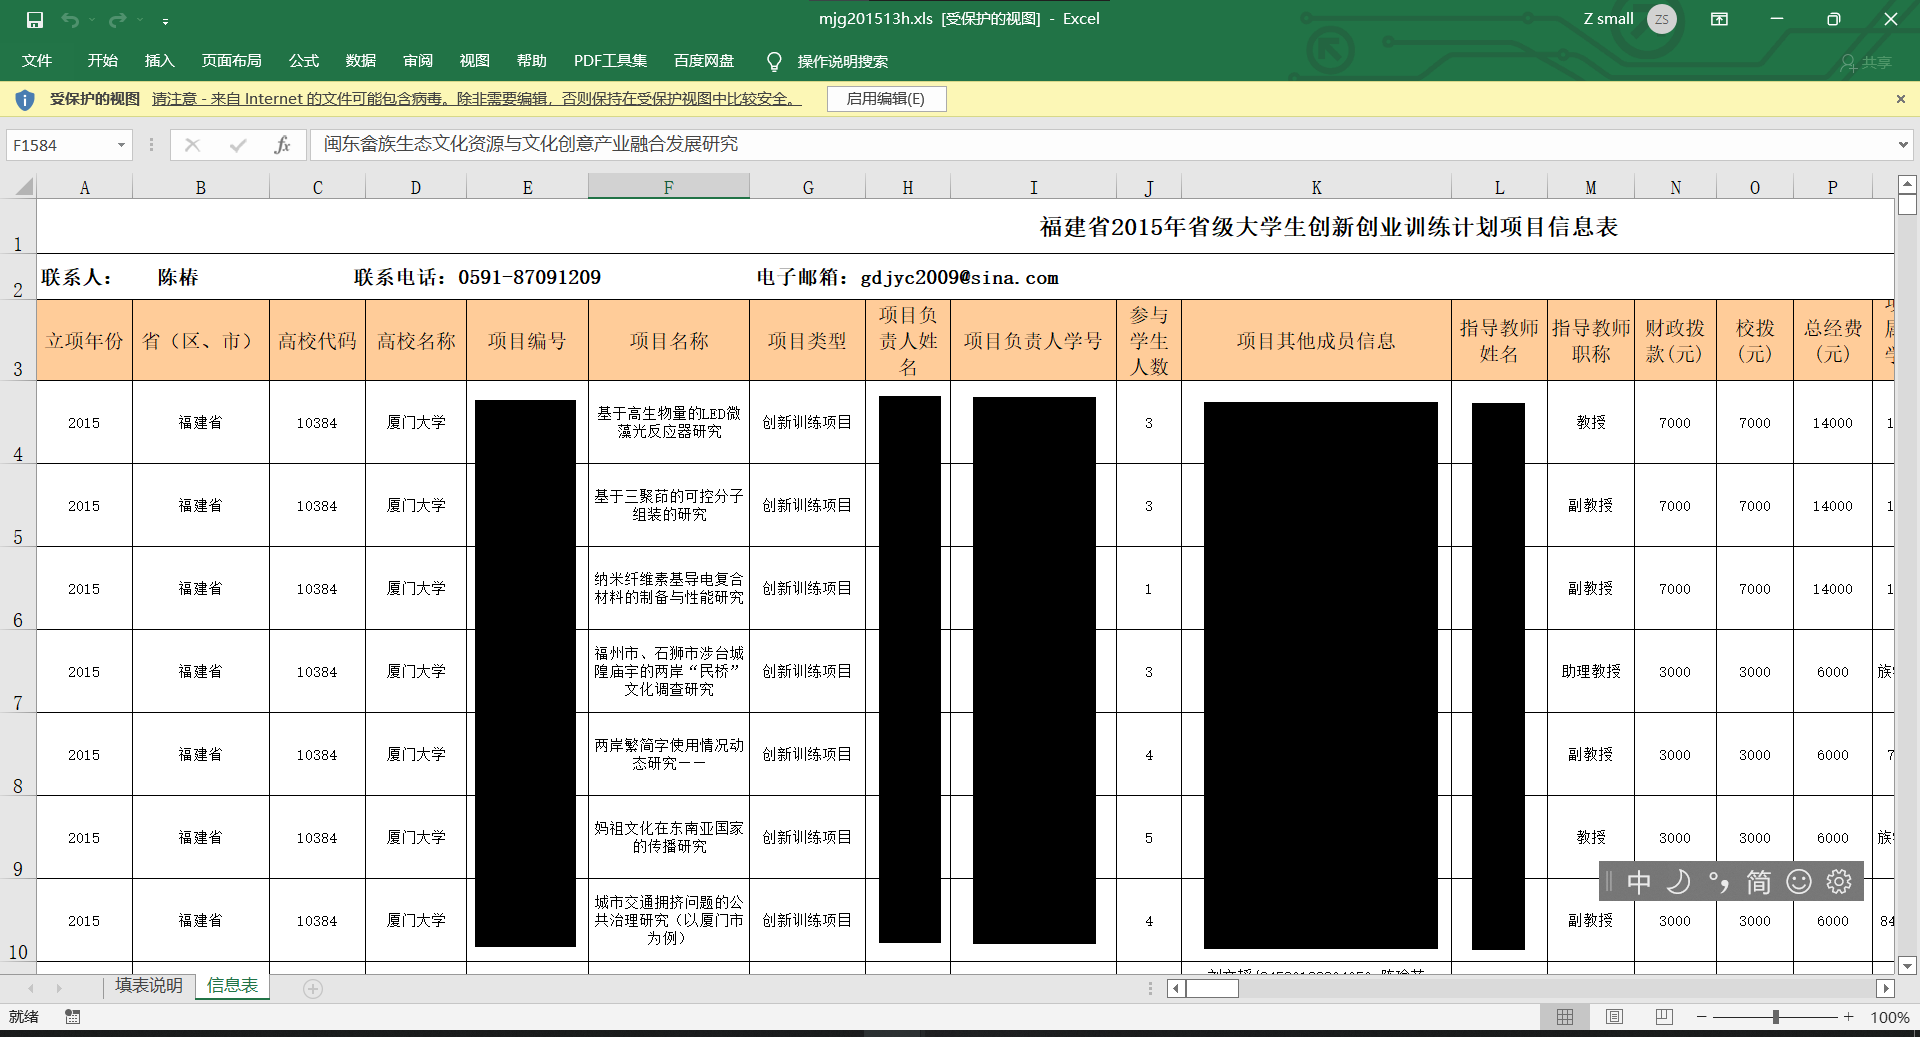Click the IME emoji smiley icon
The width and height of the screenshot is (1920, 1037).
[x=1799, y=882]
